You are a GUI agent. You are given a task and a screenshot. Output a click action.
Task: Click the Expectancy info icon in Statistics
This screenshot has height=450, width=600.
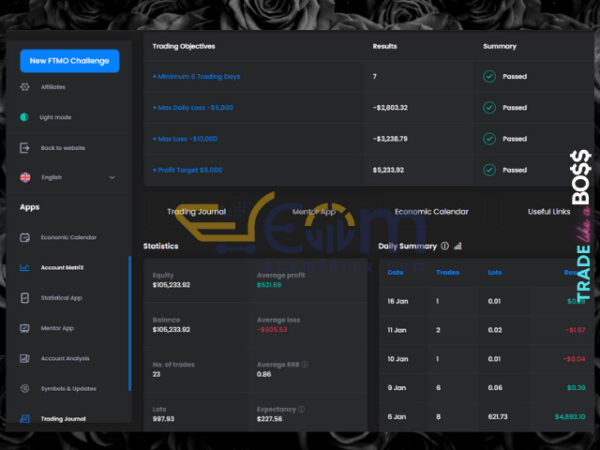click(301, 409)
